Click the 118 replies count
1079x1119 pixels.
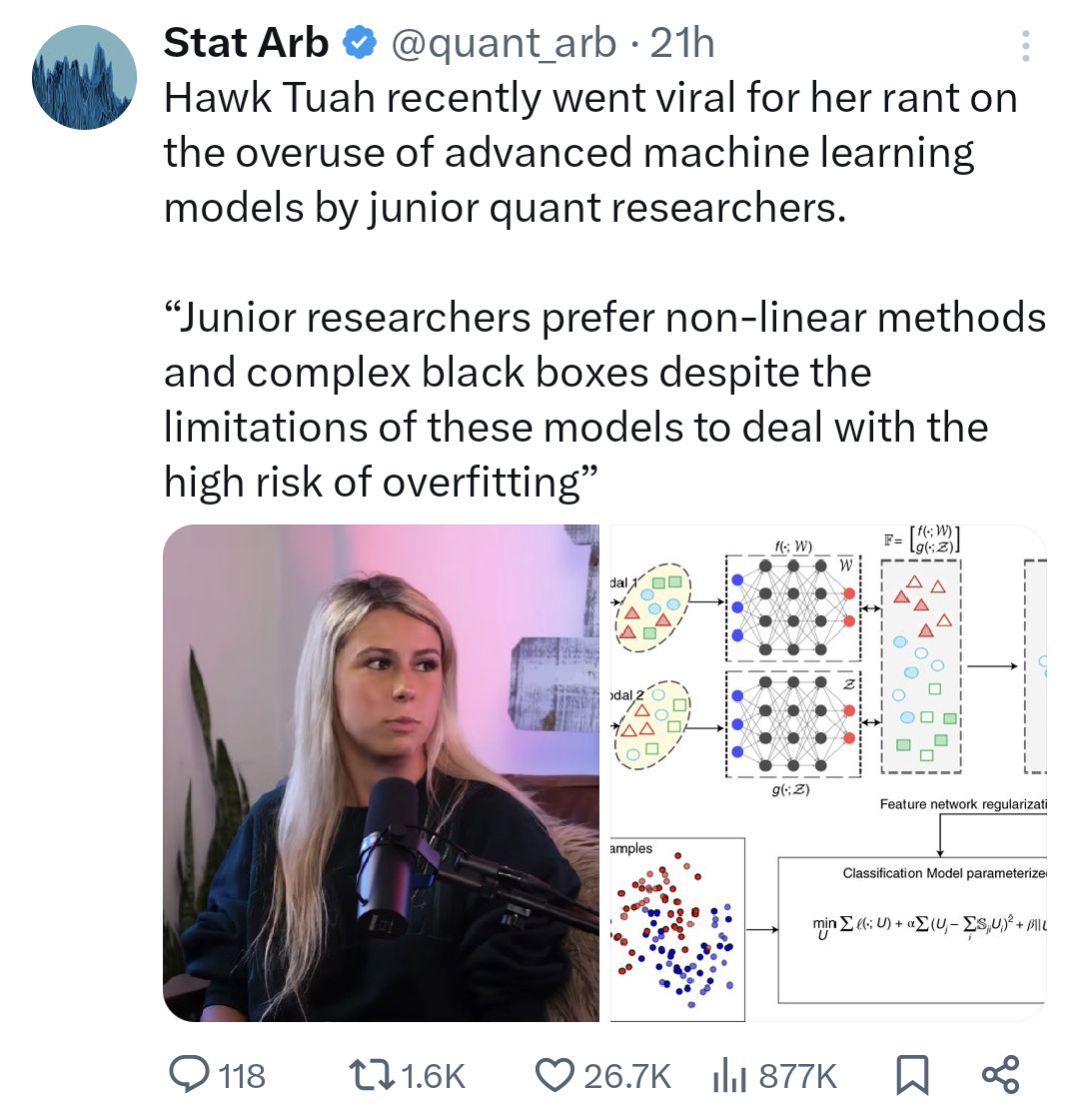click(242, 1076)
